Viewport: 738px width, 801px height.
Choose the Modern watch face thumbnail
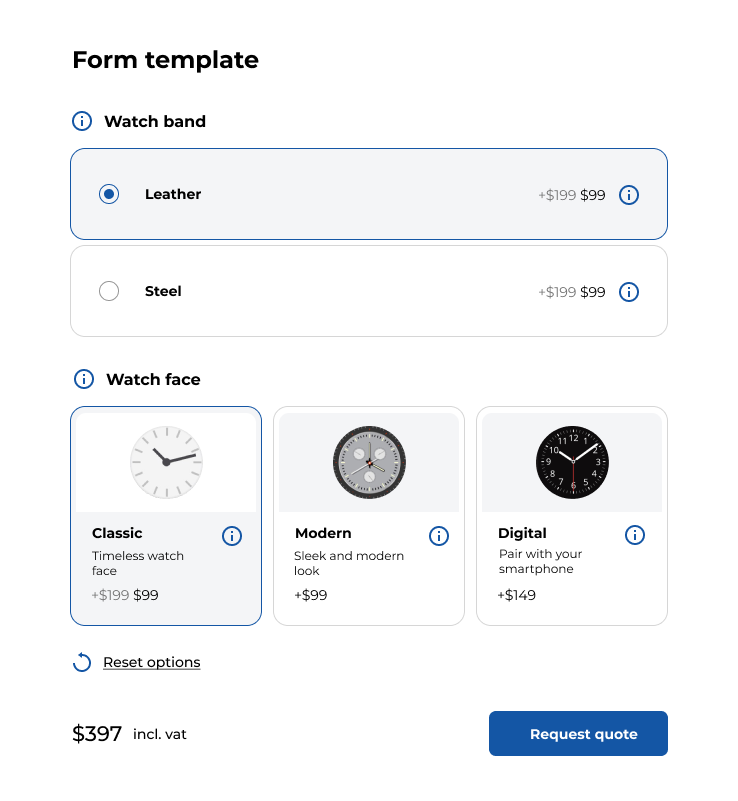pyautogui.click(x=369, y=461)
